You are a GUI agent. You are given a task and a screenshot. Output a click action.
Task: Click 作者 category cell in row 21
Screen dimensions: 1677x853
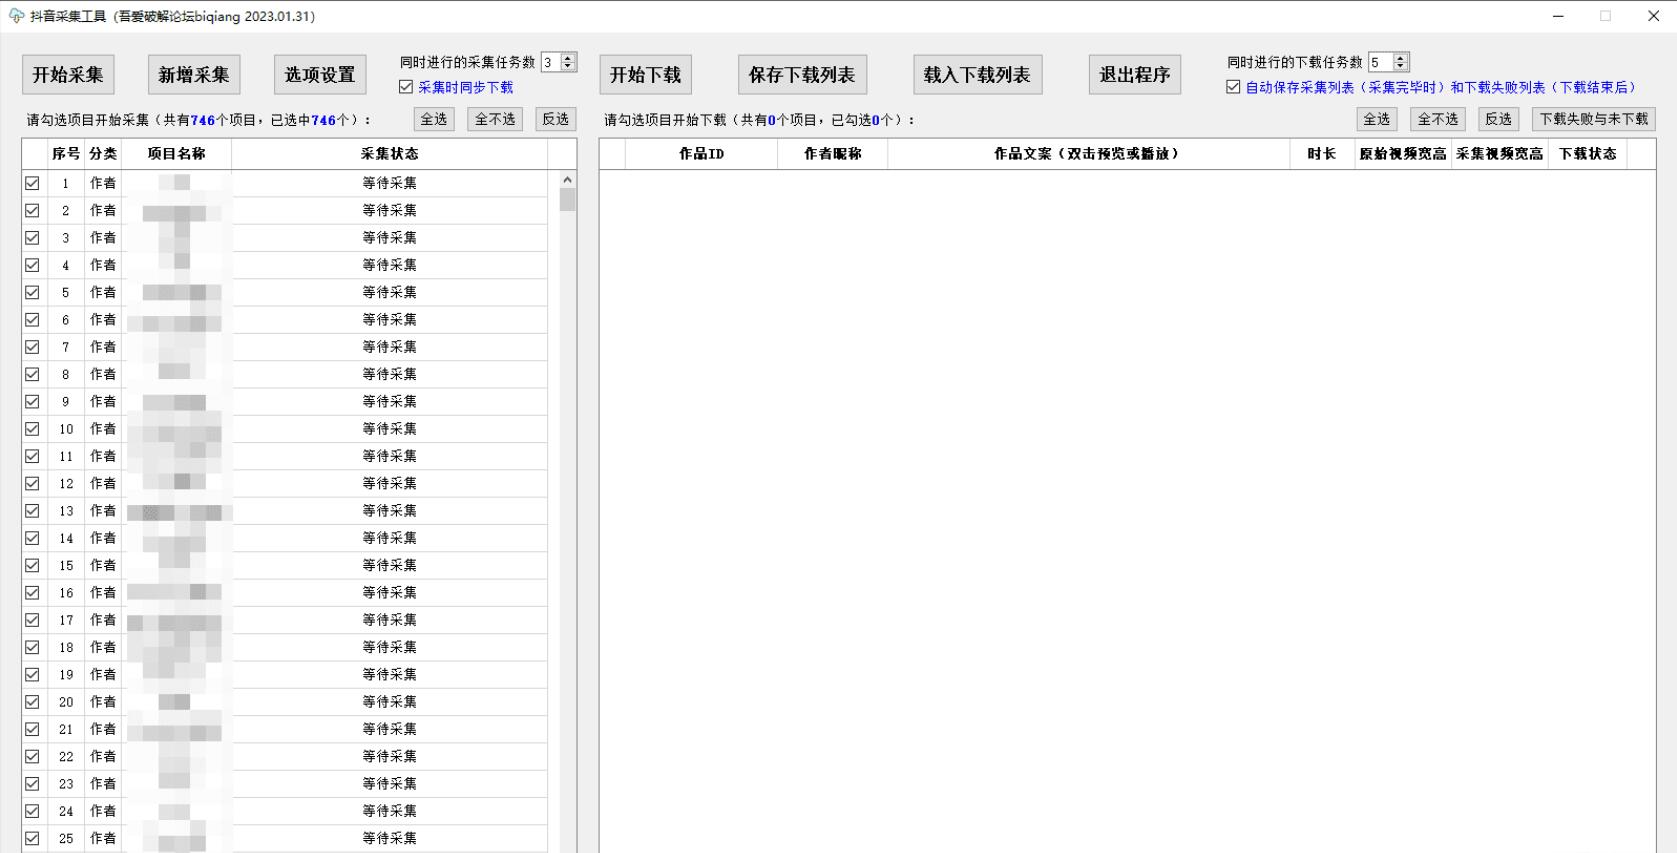tap(103, 730)
